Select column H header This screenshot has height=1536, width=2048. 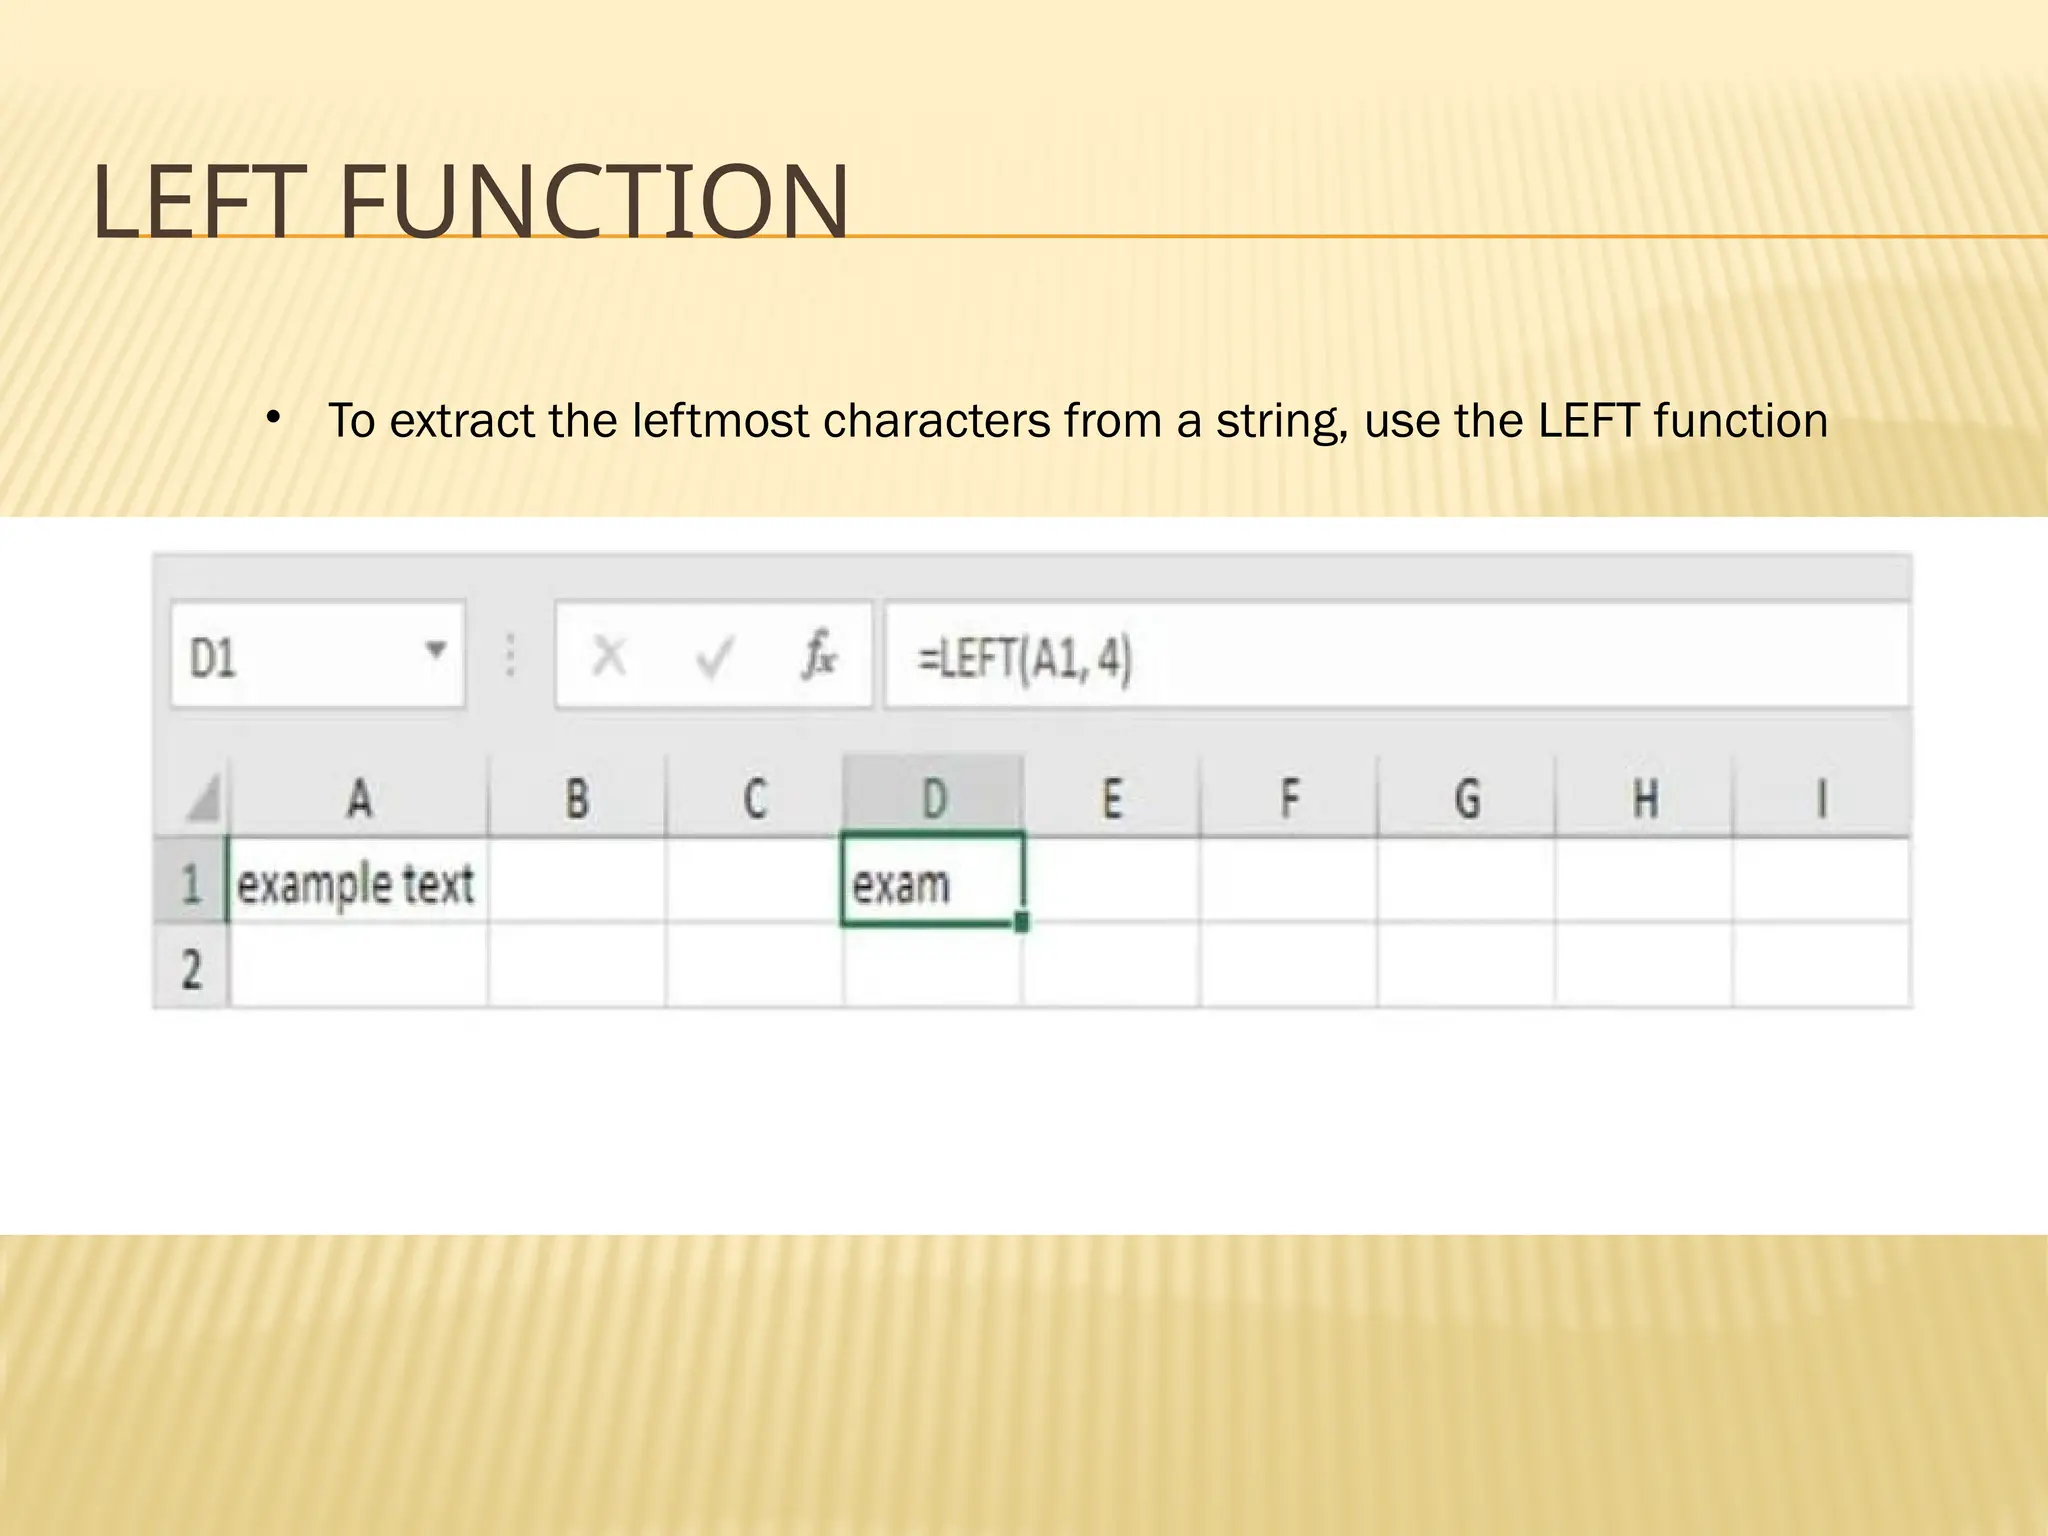1645,797
